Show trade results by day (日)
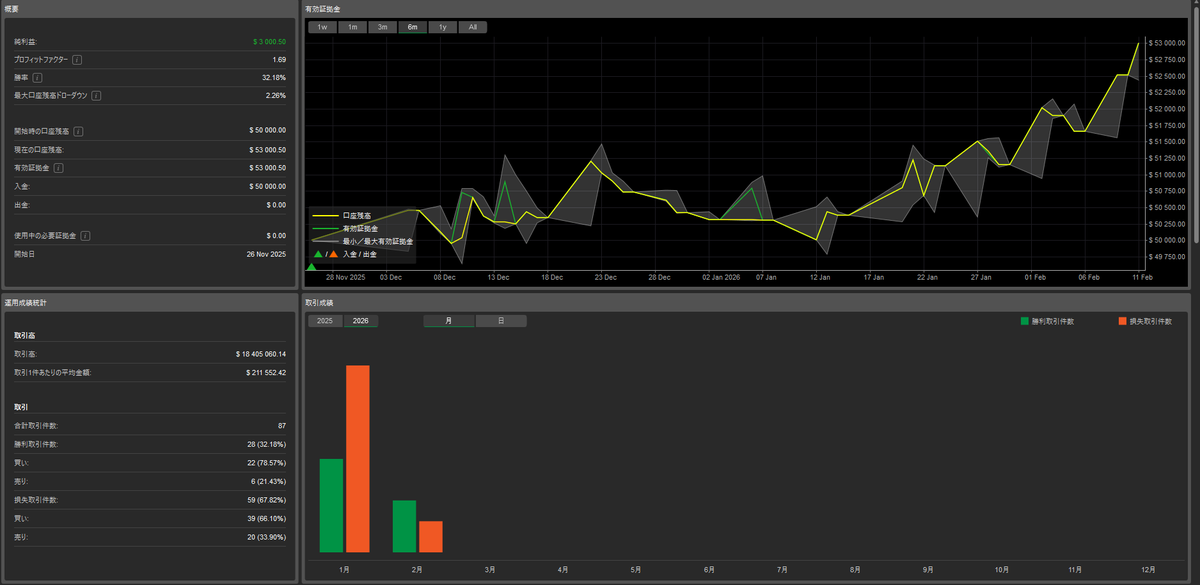This screenshot has height=585, width=1200. 501,321
